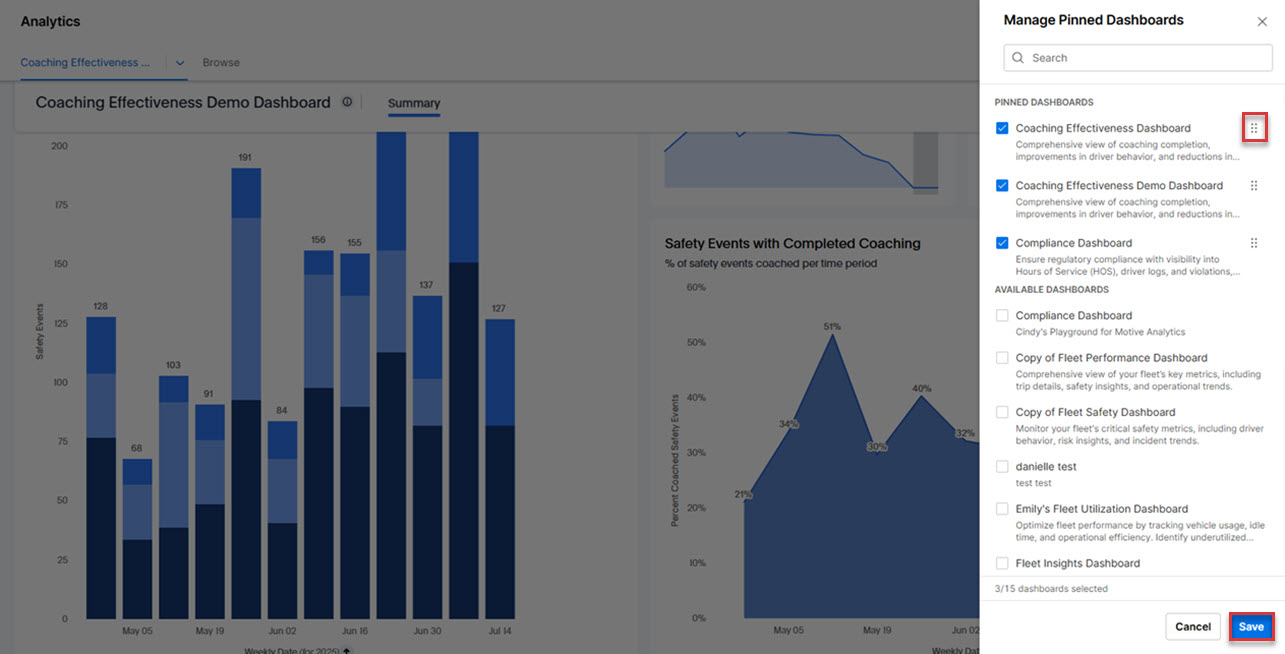
Task: Open the Coaching Effectiveness tab
Action: point(84,62)
